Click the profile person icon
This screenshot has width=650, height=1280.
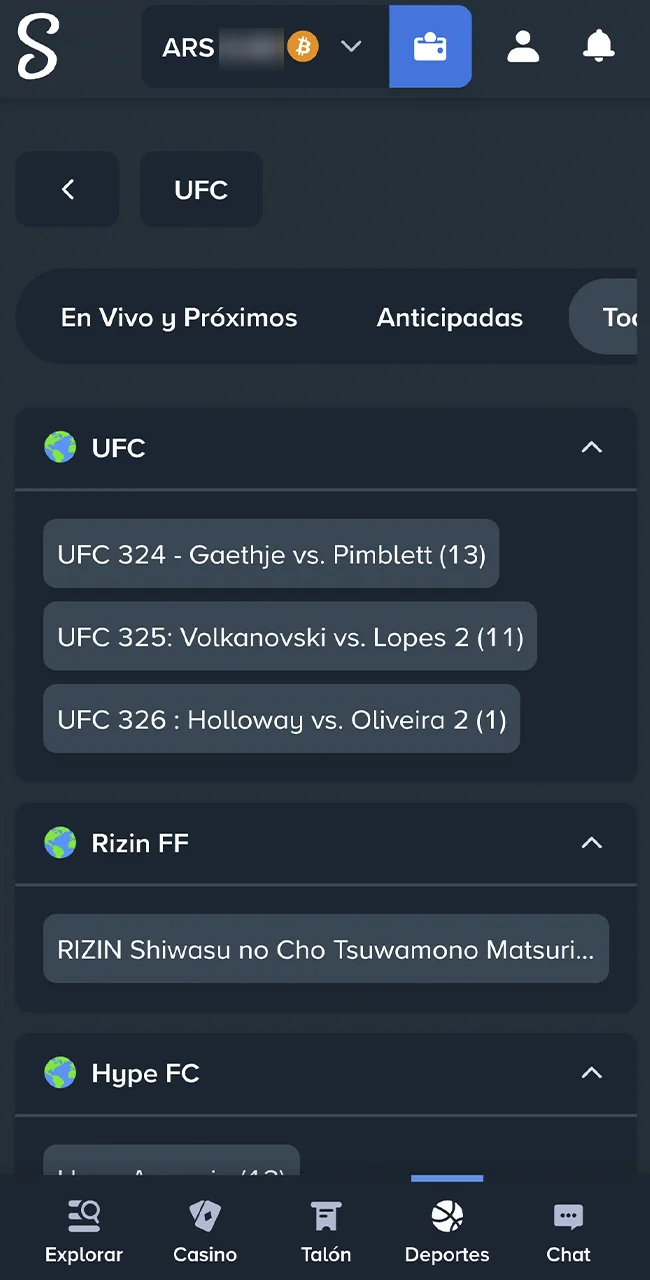point(523,46)
